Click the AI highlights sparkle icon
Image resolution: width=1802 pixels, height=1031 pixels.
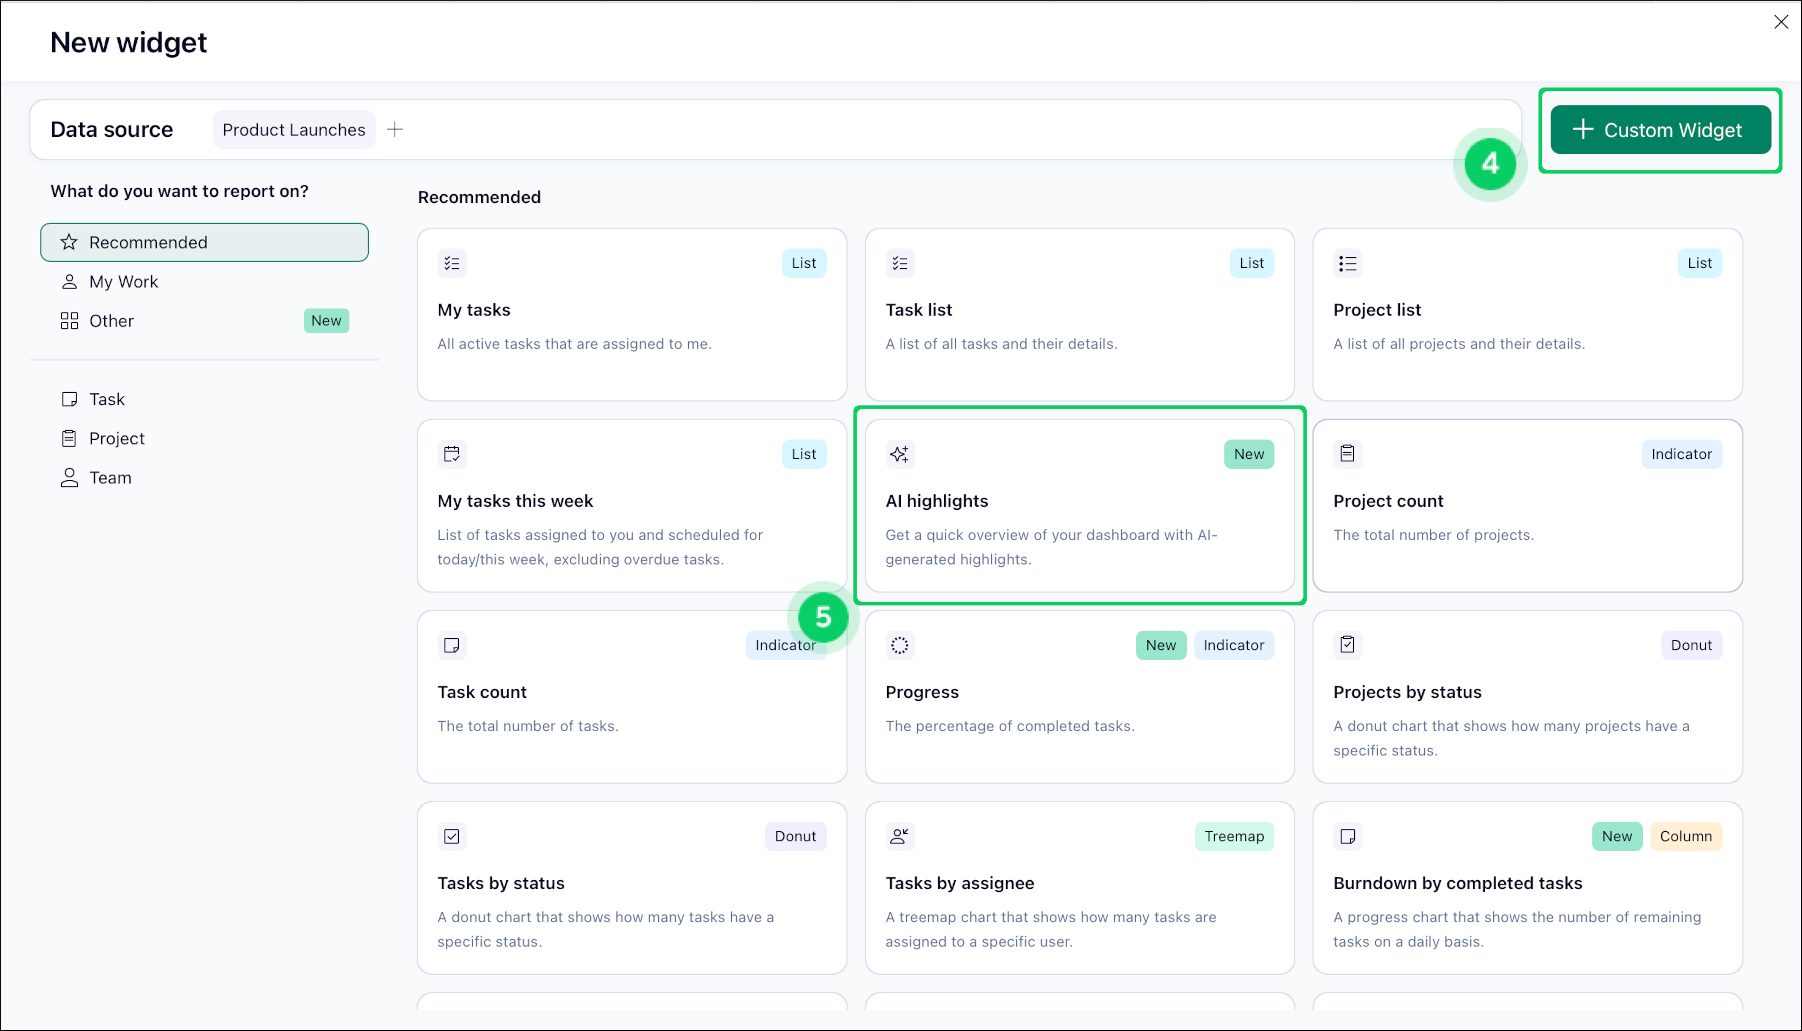point(899,454)
